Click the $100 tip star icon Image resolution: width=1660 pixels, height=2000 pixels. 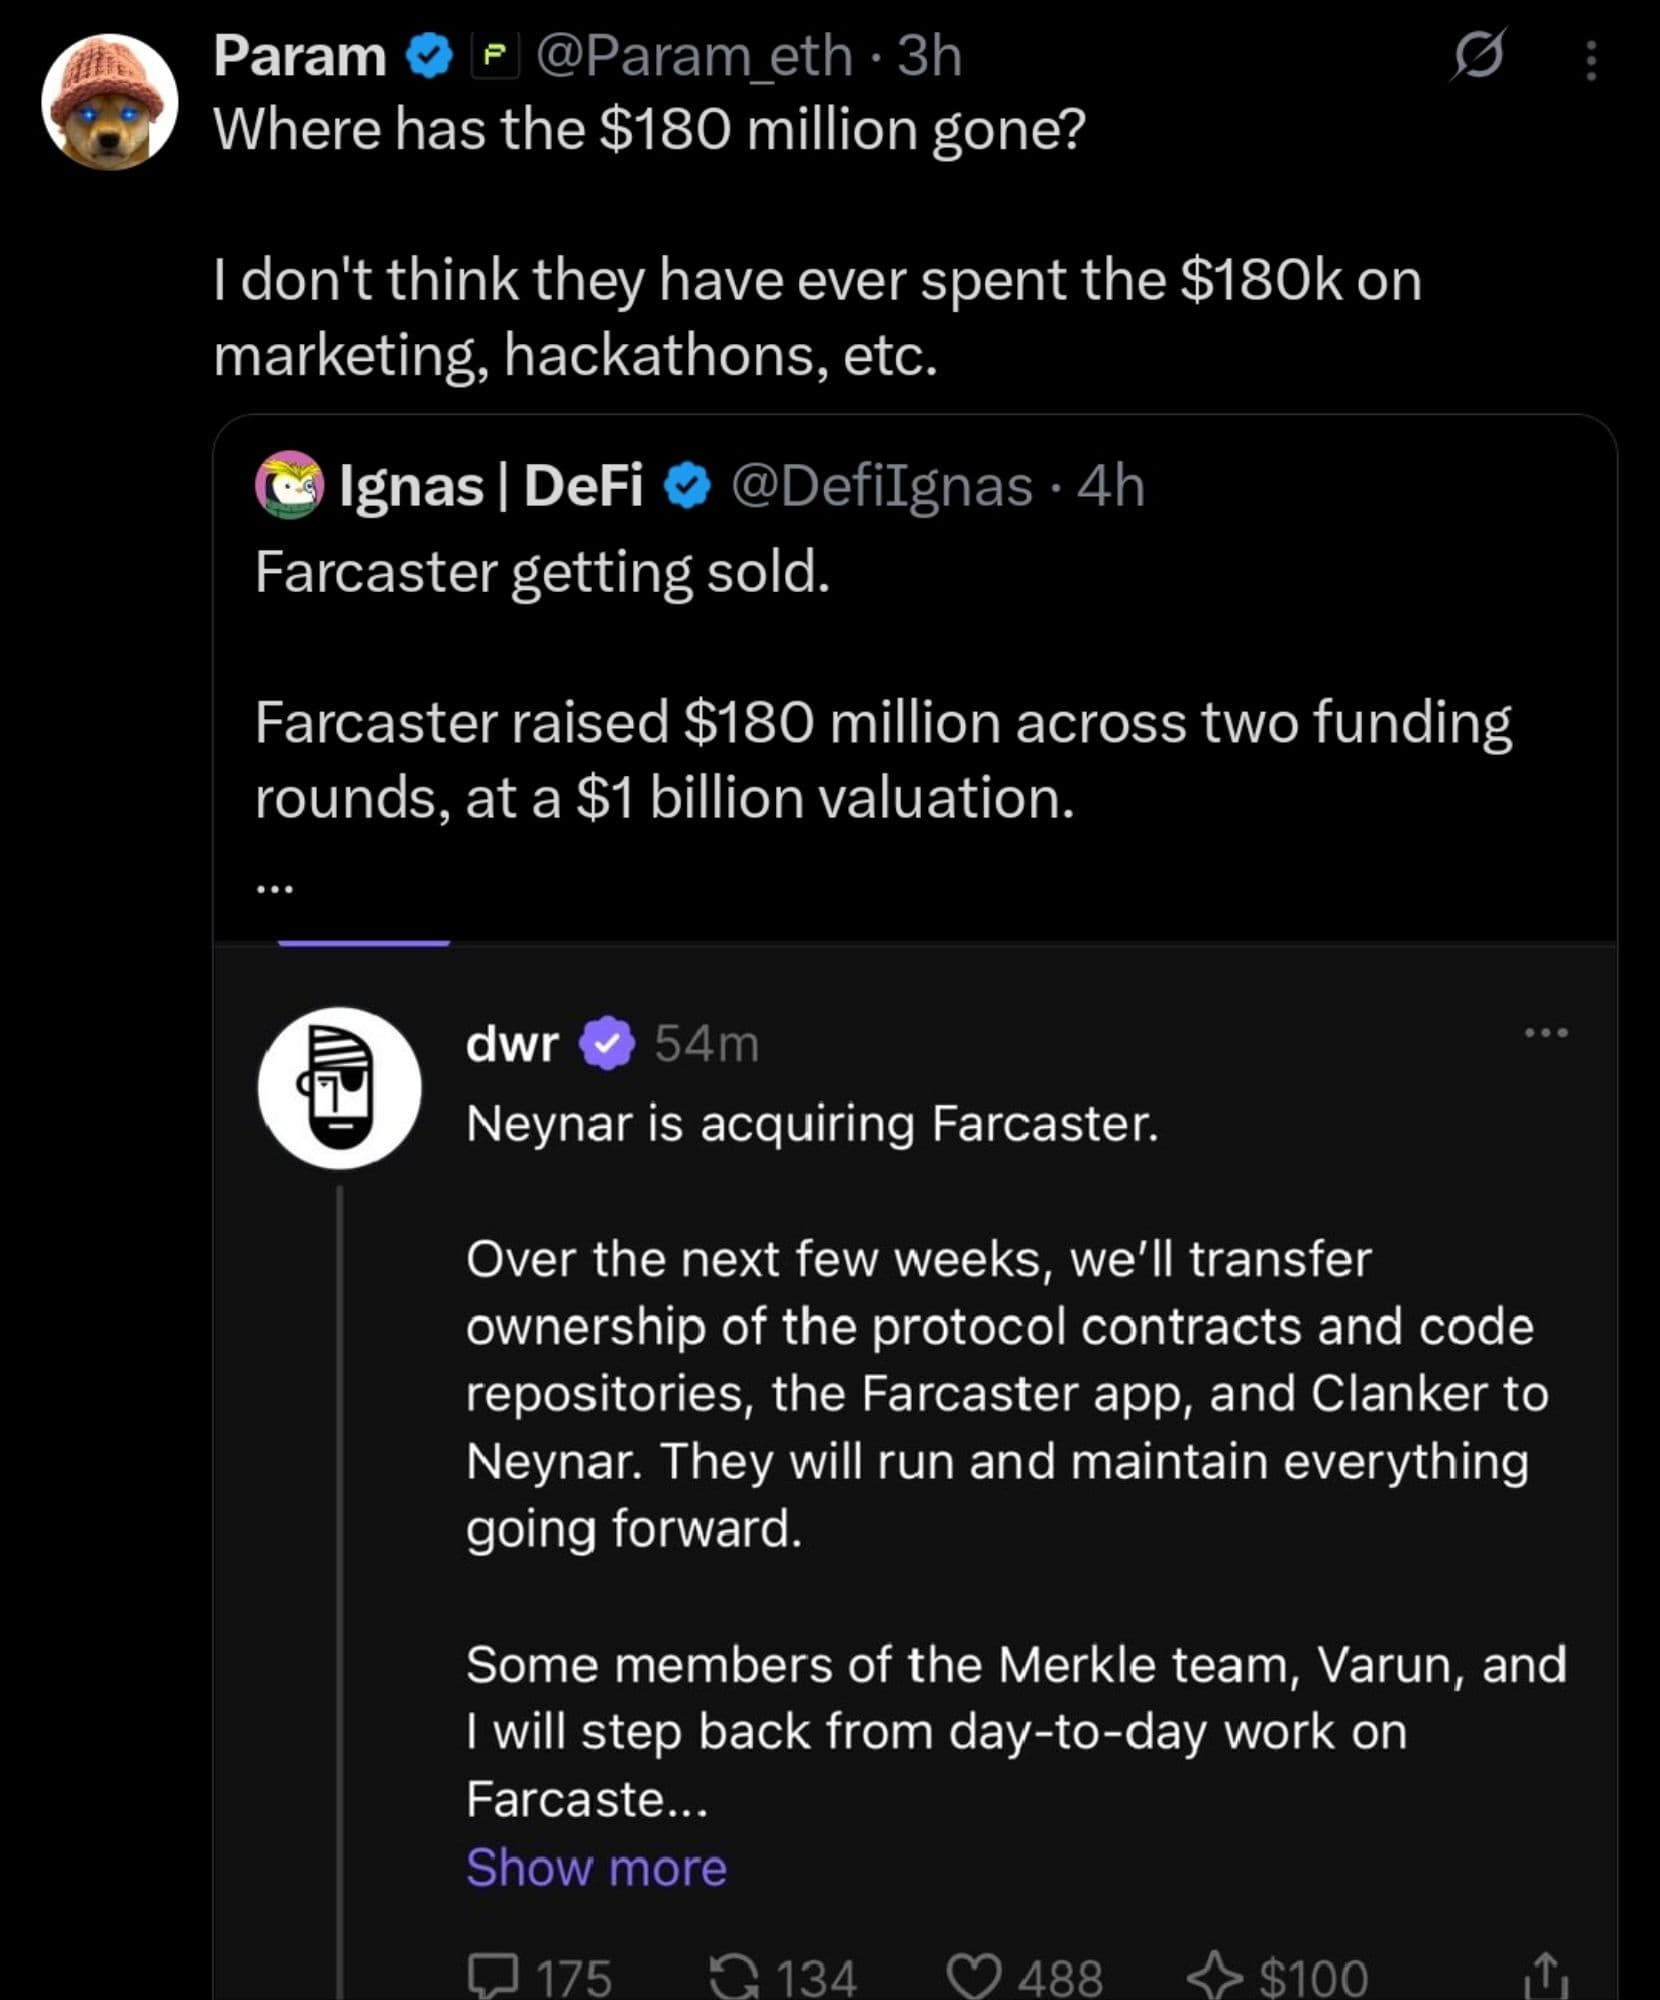(1214, 1975)
